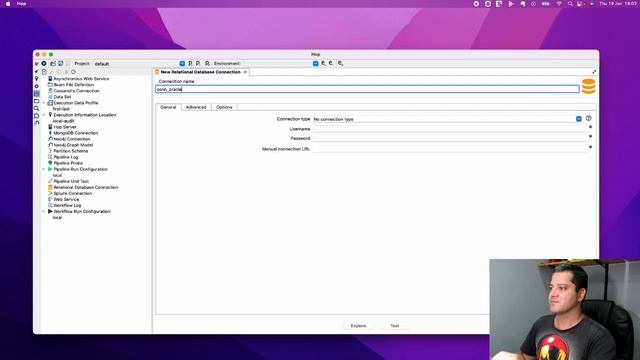This screenshot has width=640, height=360.
Task: Click the Pipeline Probe tree icon
Action: click(x=50, y=163)
